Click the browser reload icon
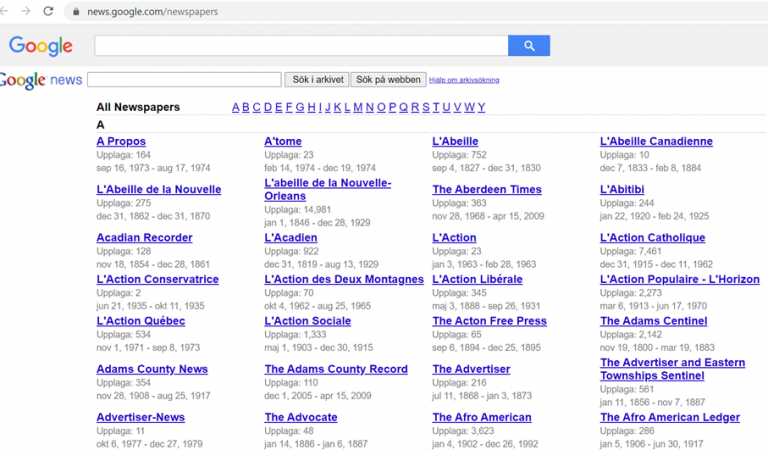Viewport: 768px width, 450px height. click(48, 11)
